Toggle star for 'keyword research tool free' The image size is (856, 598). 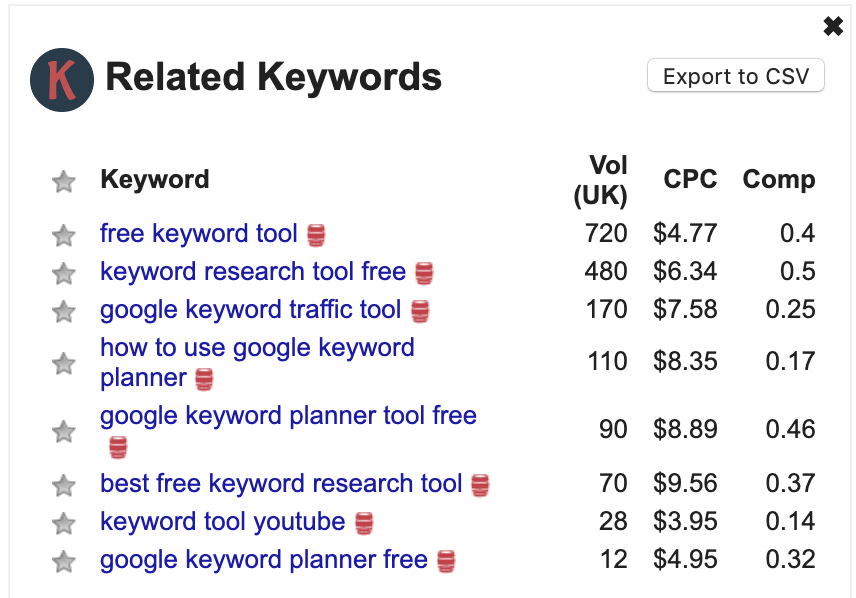click(64, 274)
